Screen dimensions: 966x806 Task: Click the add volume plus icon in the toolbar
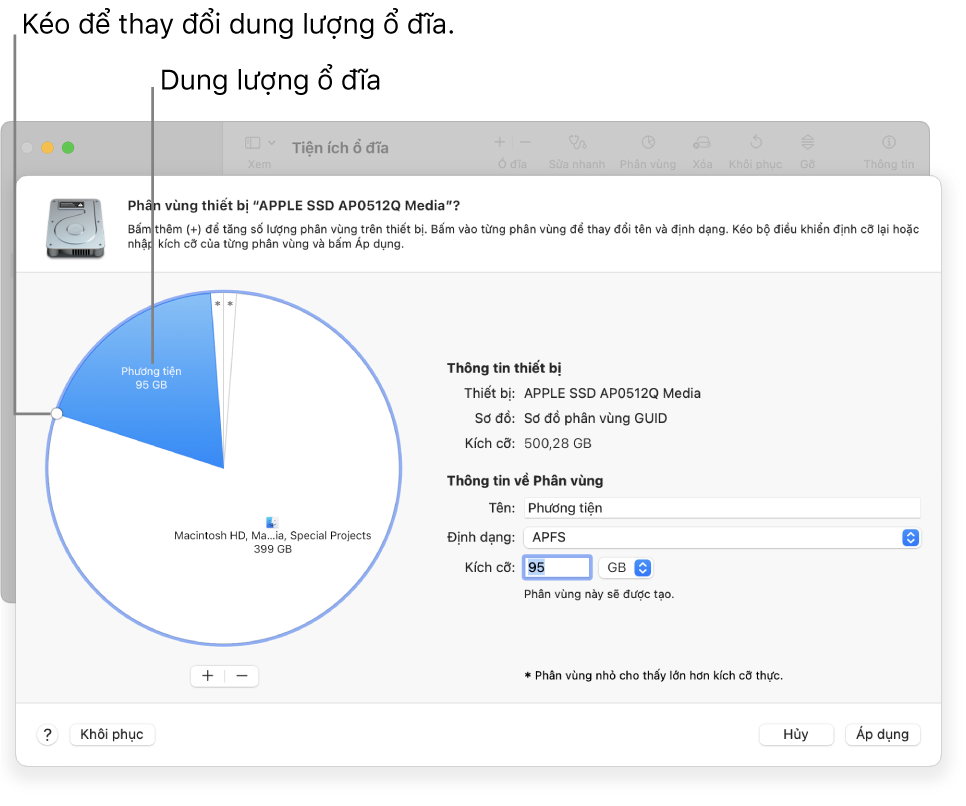(500, 142)
